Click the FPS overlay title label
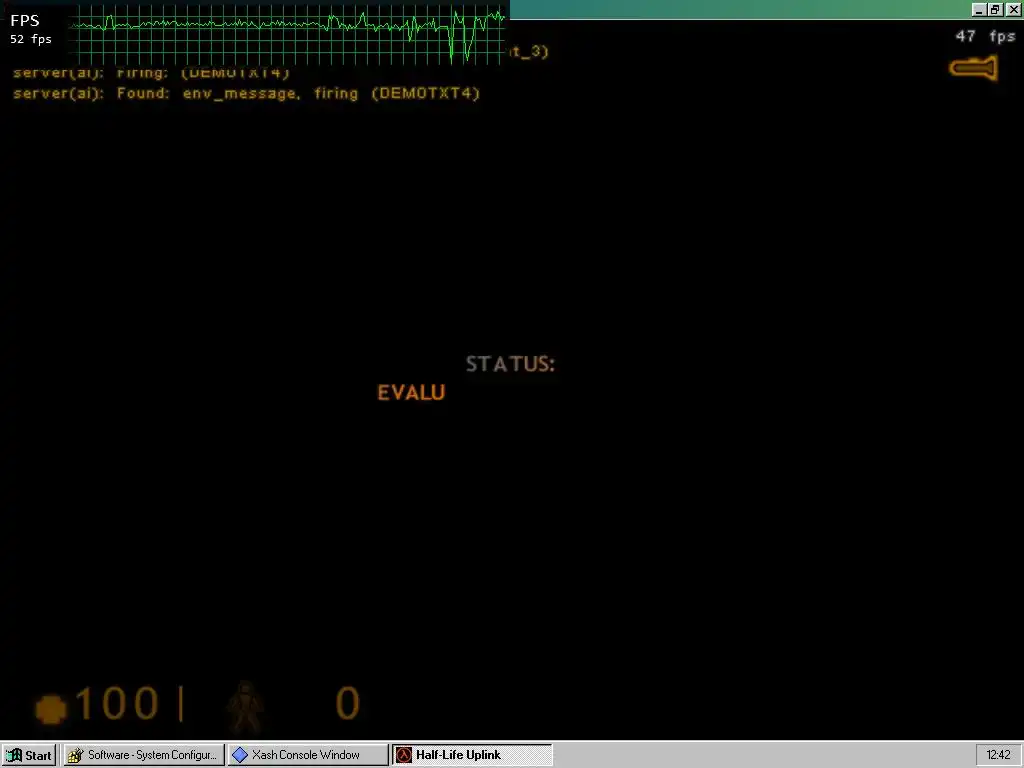Viewport: 1024px width, 768px height. pyautogui.click(x=25, y=20)
